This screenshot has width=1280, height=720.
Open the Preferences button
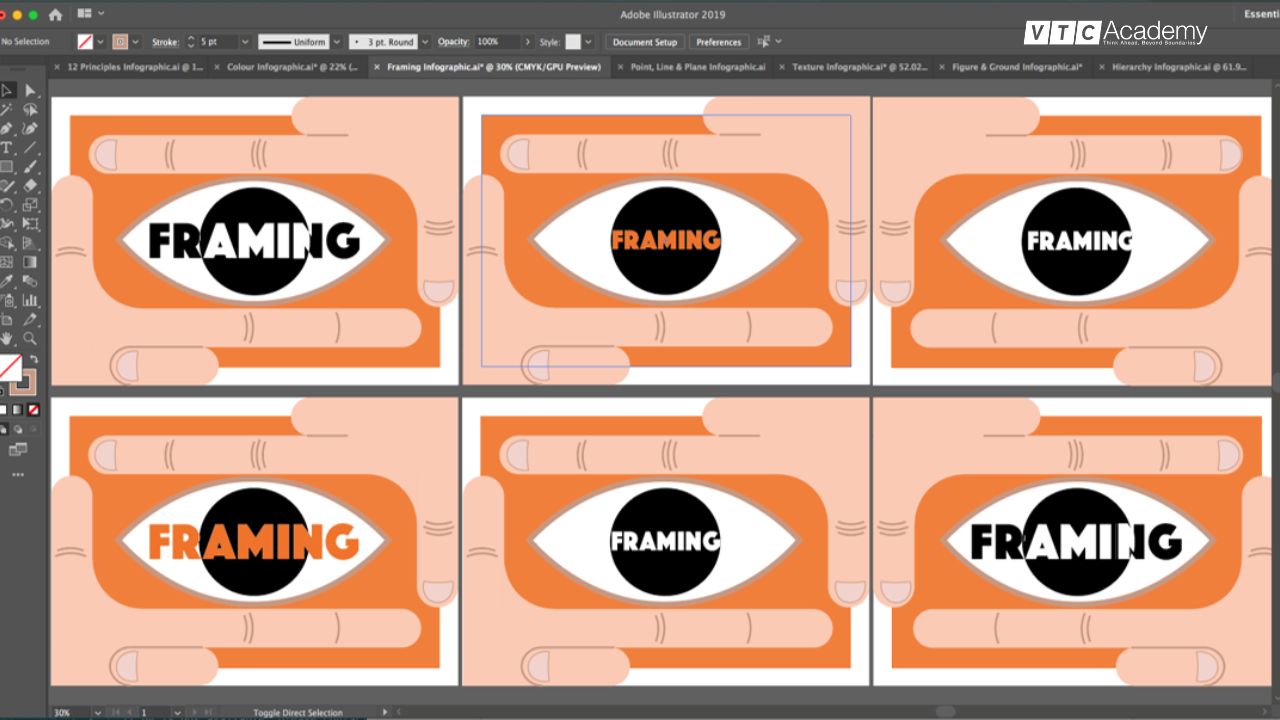click(x=718, y=42)
